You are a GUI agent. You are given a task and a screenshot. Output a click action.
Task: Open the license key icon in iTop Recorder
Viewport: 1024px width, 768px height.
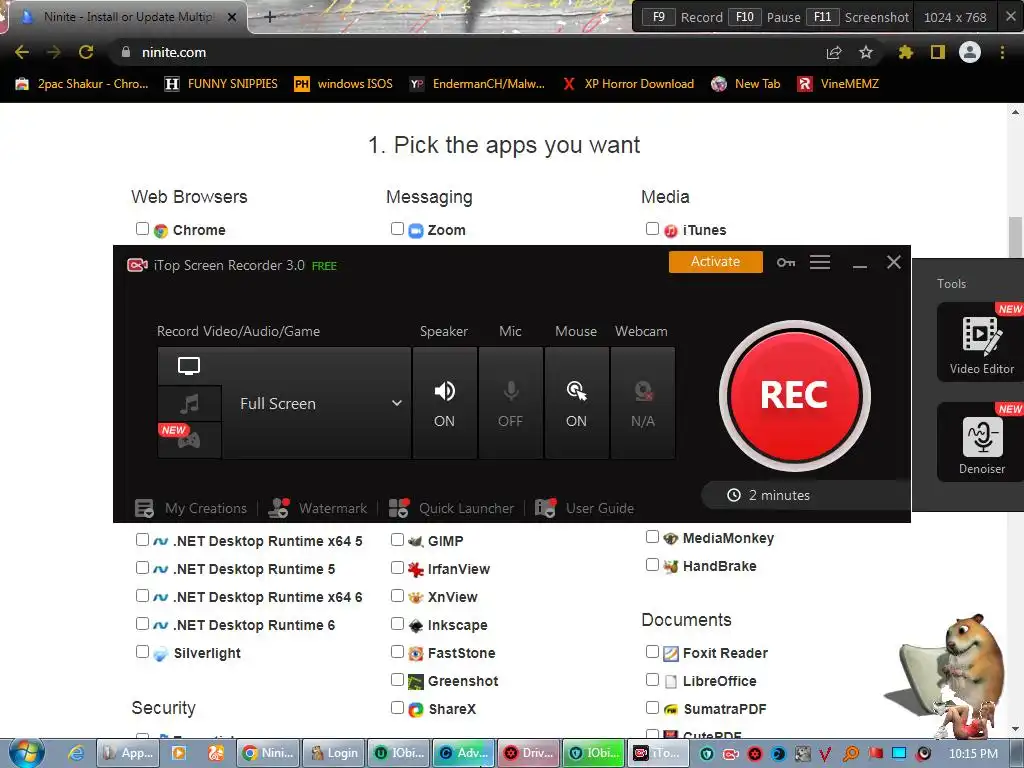coord(786,263)
